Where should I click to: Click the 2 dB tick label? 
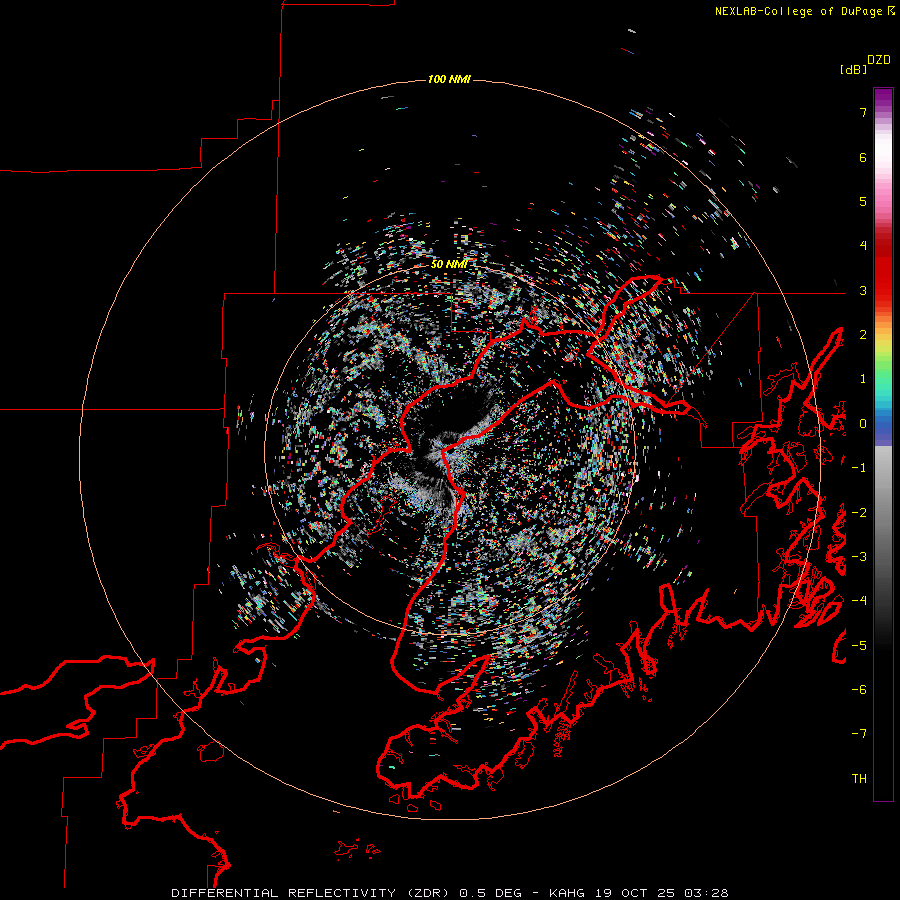point(863,335)
